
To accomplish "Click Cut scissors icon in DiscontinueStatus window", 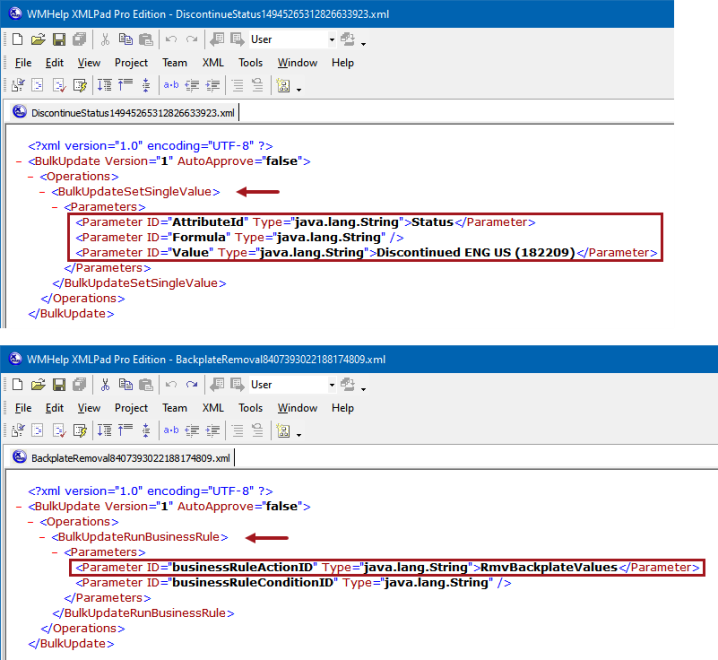I will [105, 39].
